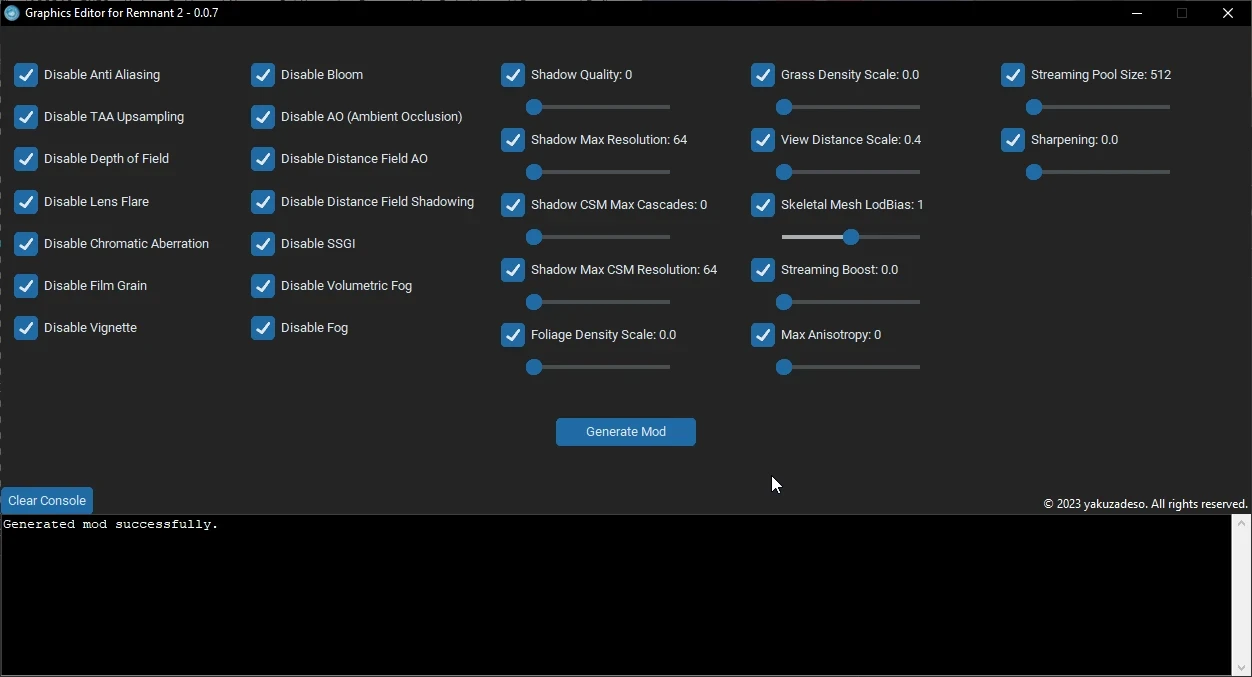Uncheck Disable Distance Field Shadowing checkbox

click(263, 202)
